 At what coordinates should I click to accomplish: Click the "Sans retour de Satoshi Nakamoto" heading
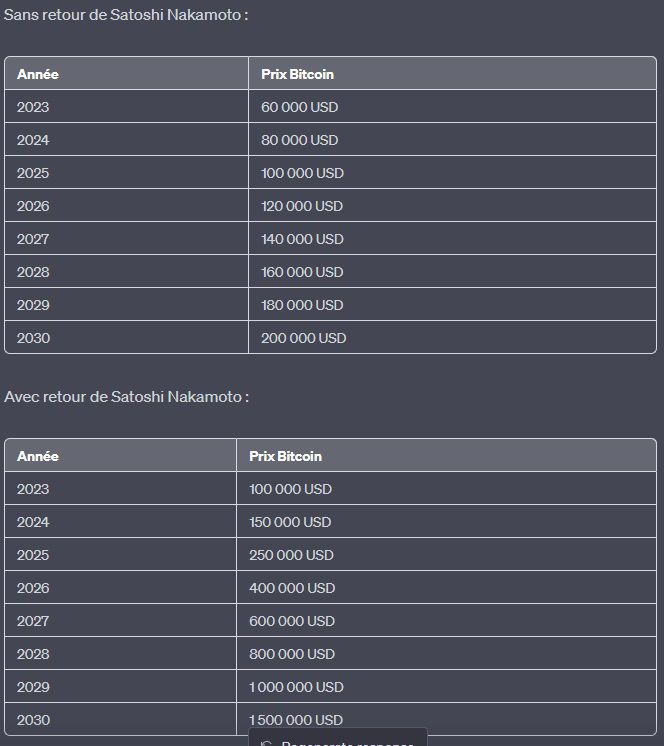tap(126, 15)
